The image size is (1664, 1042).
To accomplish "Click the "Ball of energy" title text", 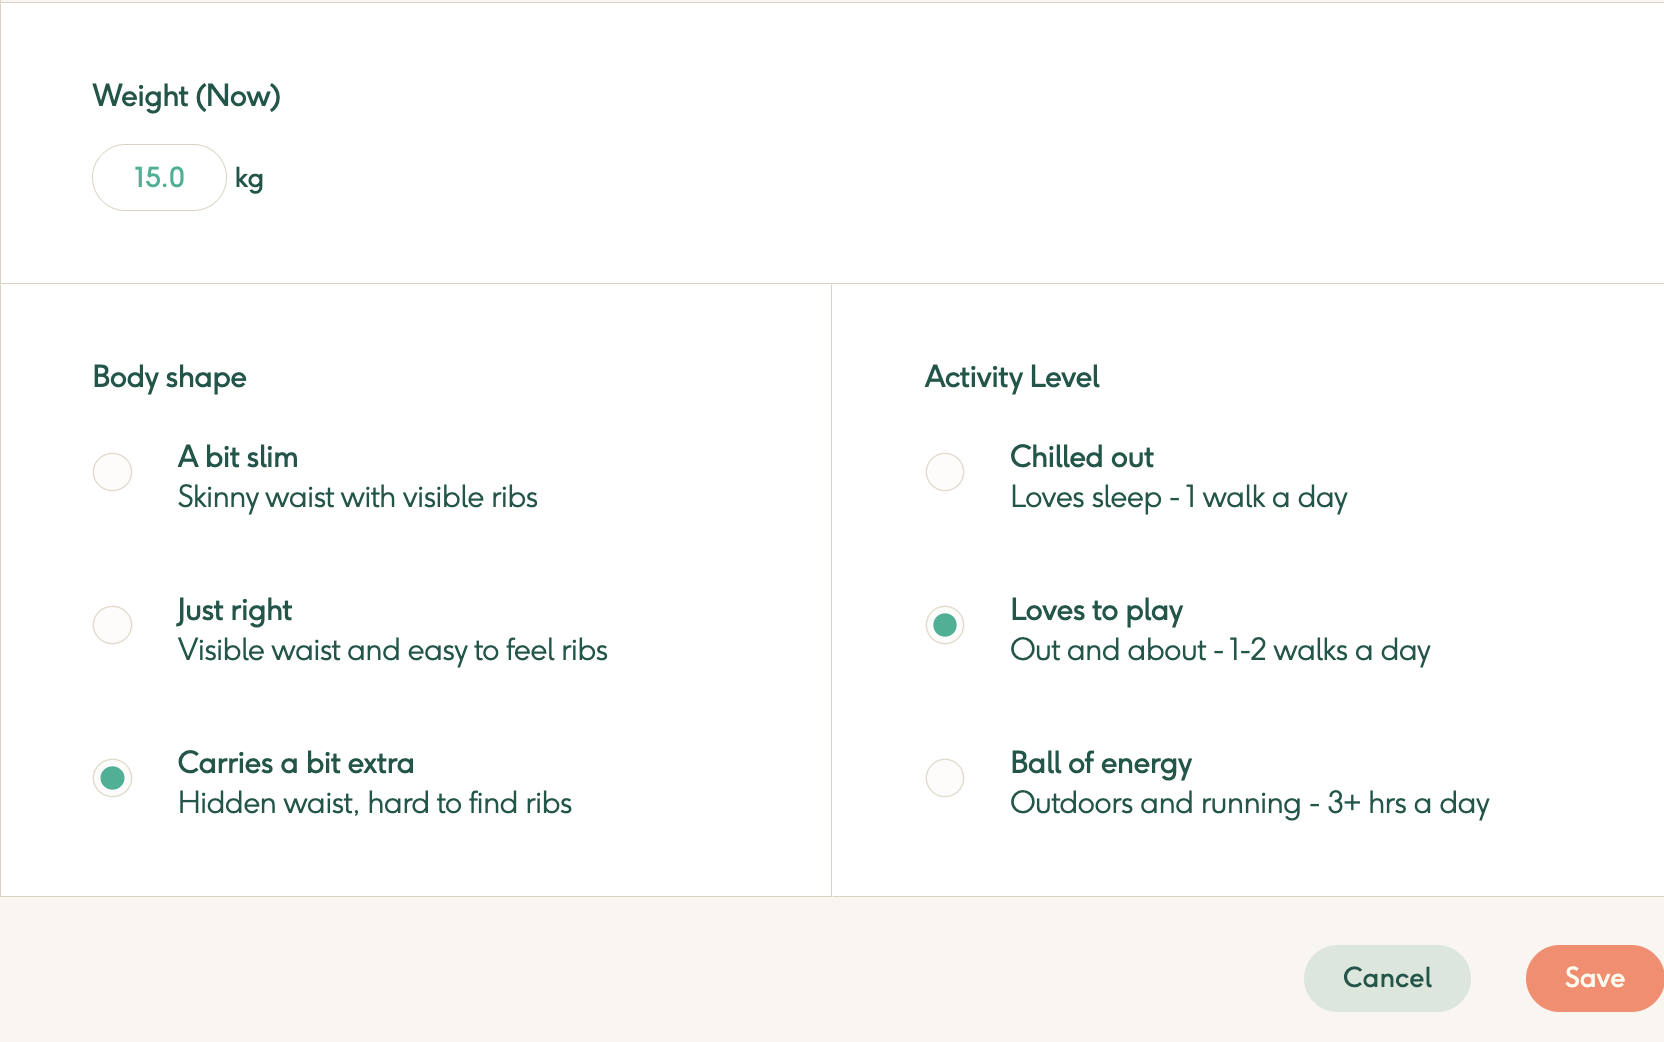I will (1101, 763).
